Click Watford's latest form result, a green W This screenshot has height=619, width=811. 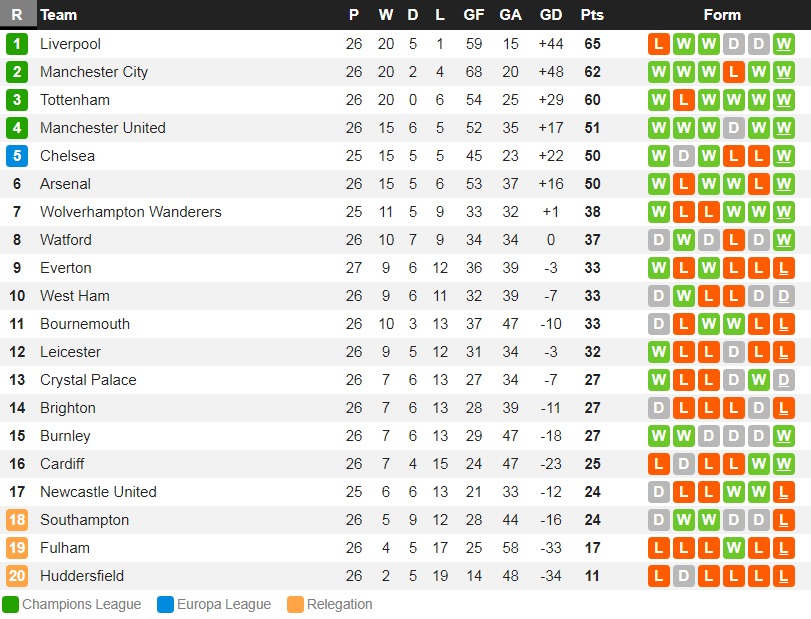(x=784, y=240)
